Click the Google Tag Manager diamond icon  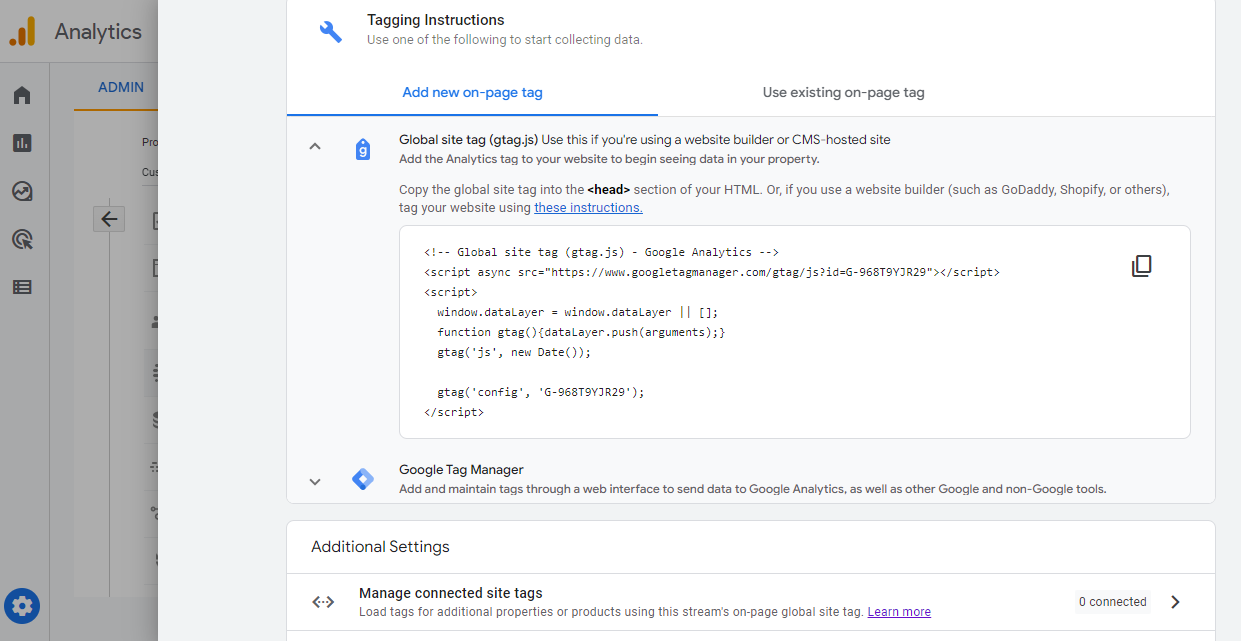[x=362, y=479]
